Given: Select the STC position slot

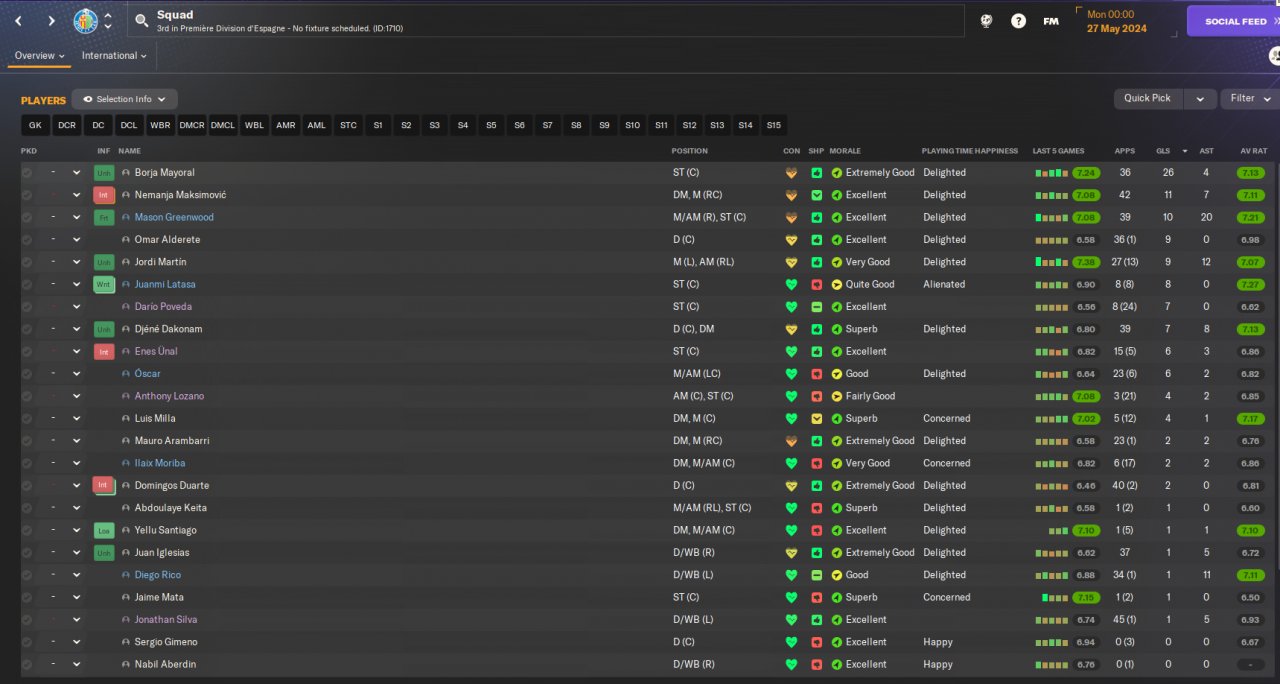Looking at the screenshot, I should (348, 125).
